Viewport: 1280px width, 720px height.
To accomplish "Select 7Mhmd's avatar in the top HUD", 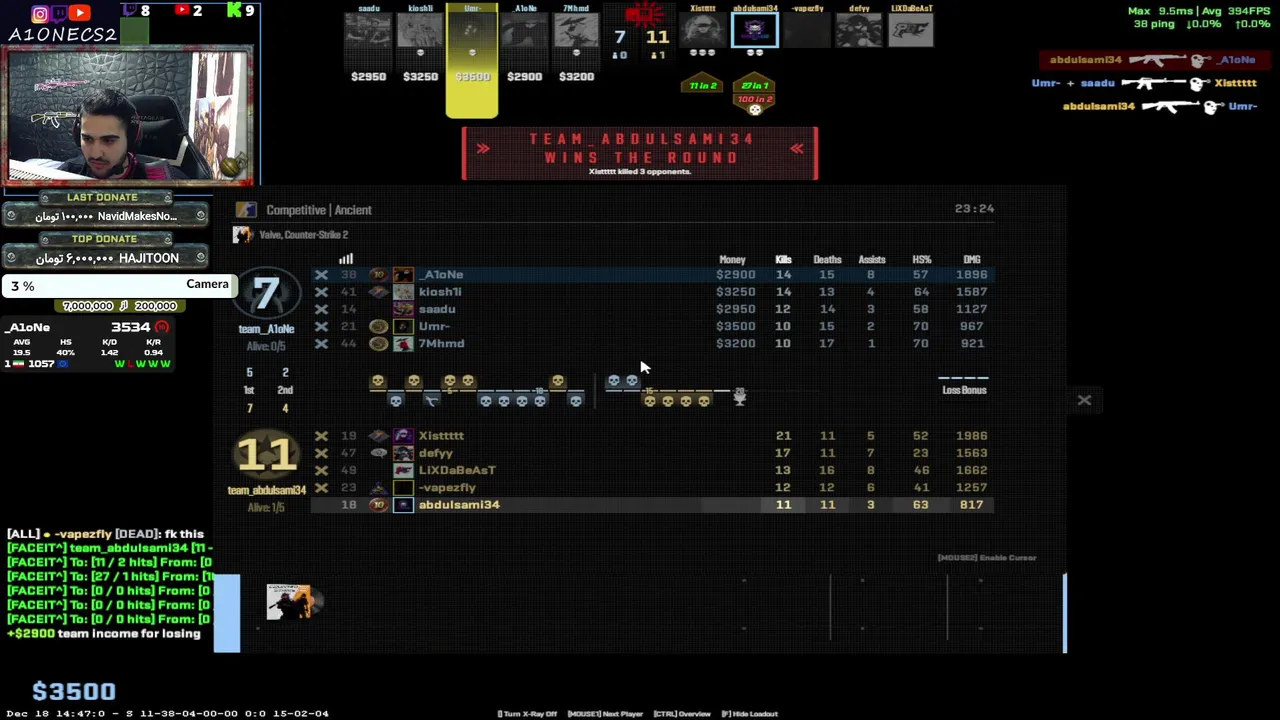I will point(576,31).
